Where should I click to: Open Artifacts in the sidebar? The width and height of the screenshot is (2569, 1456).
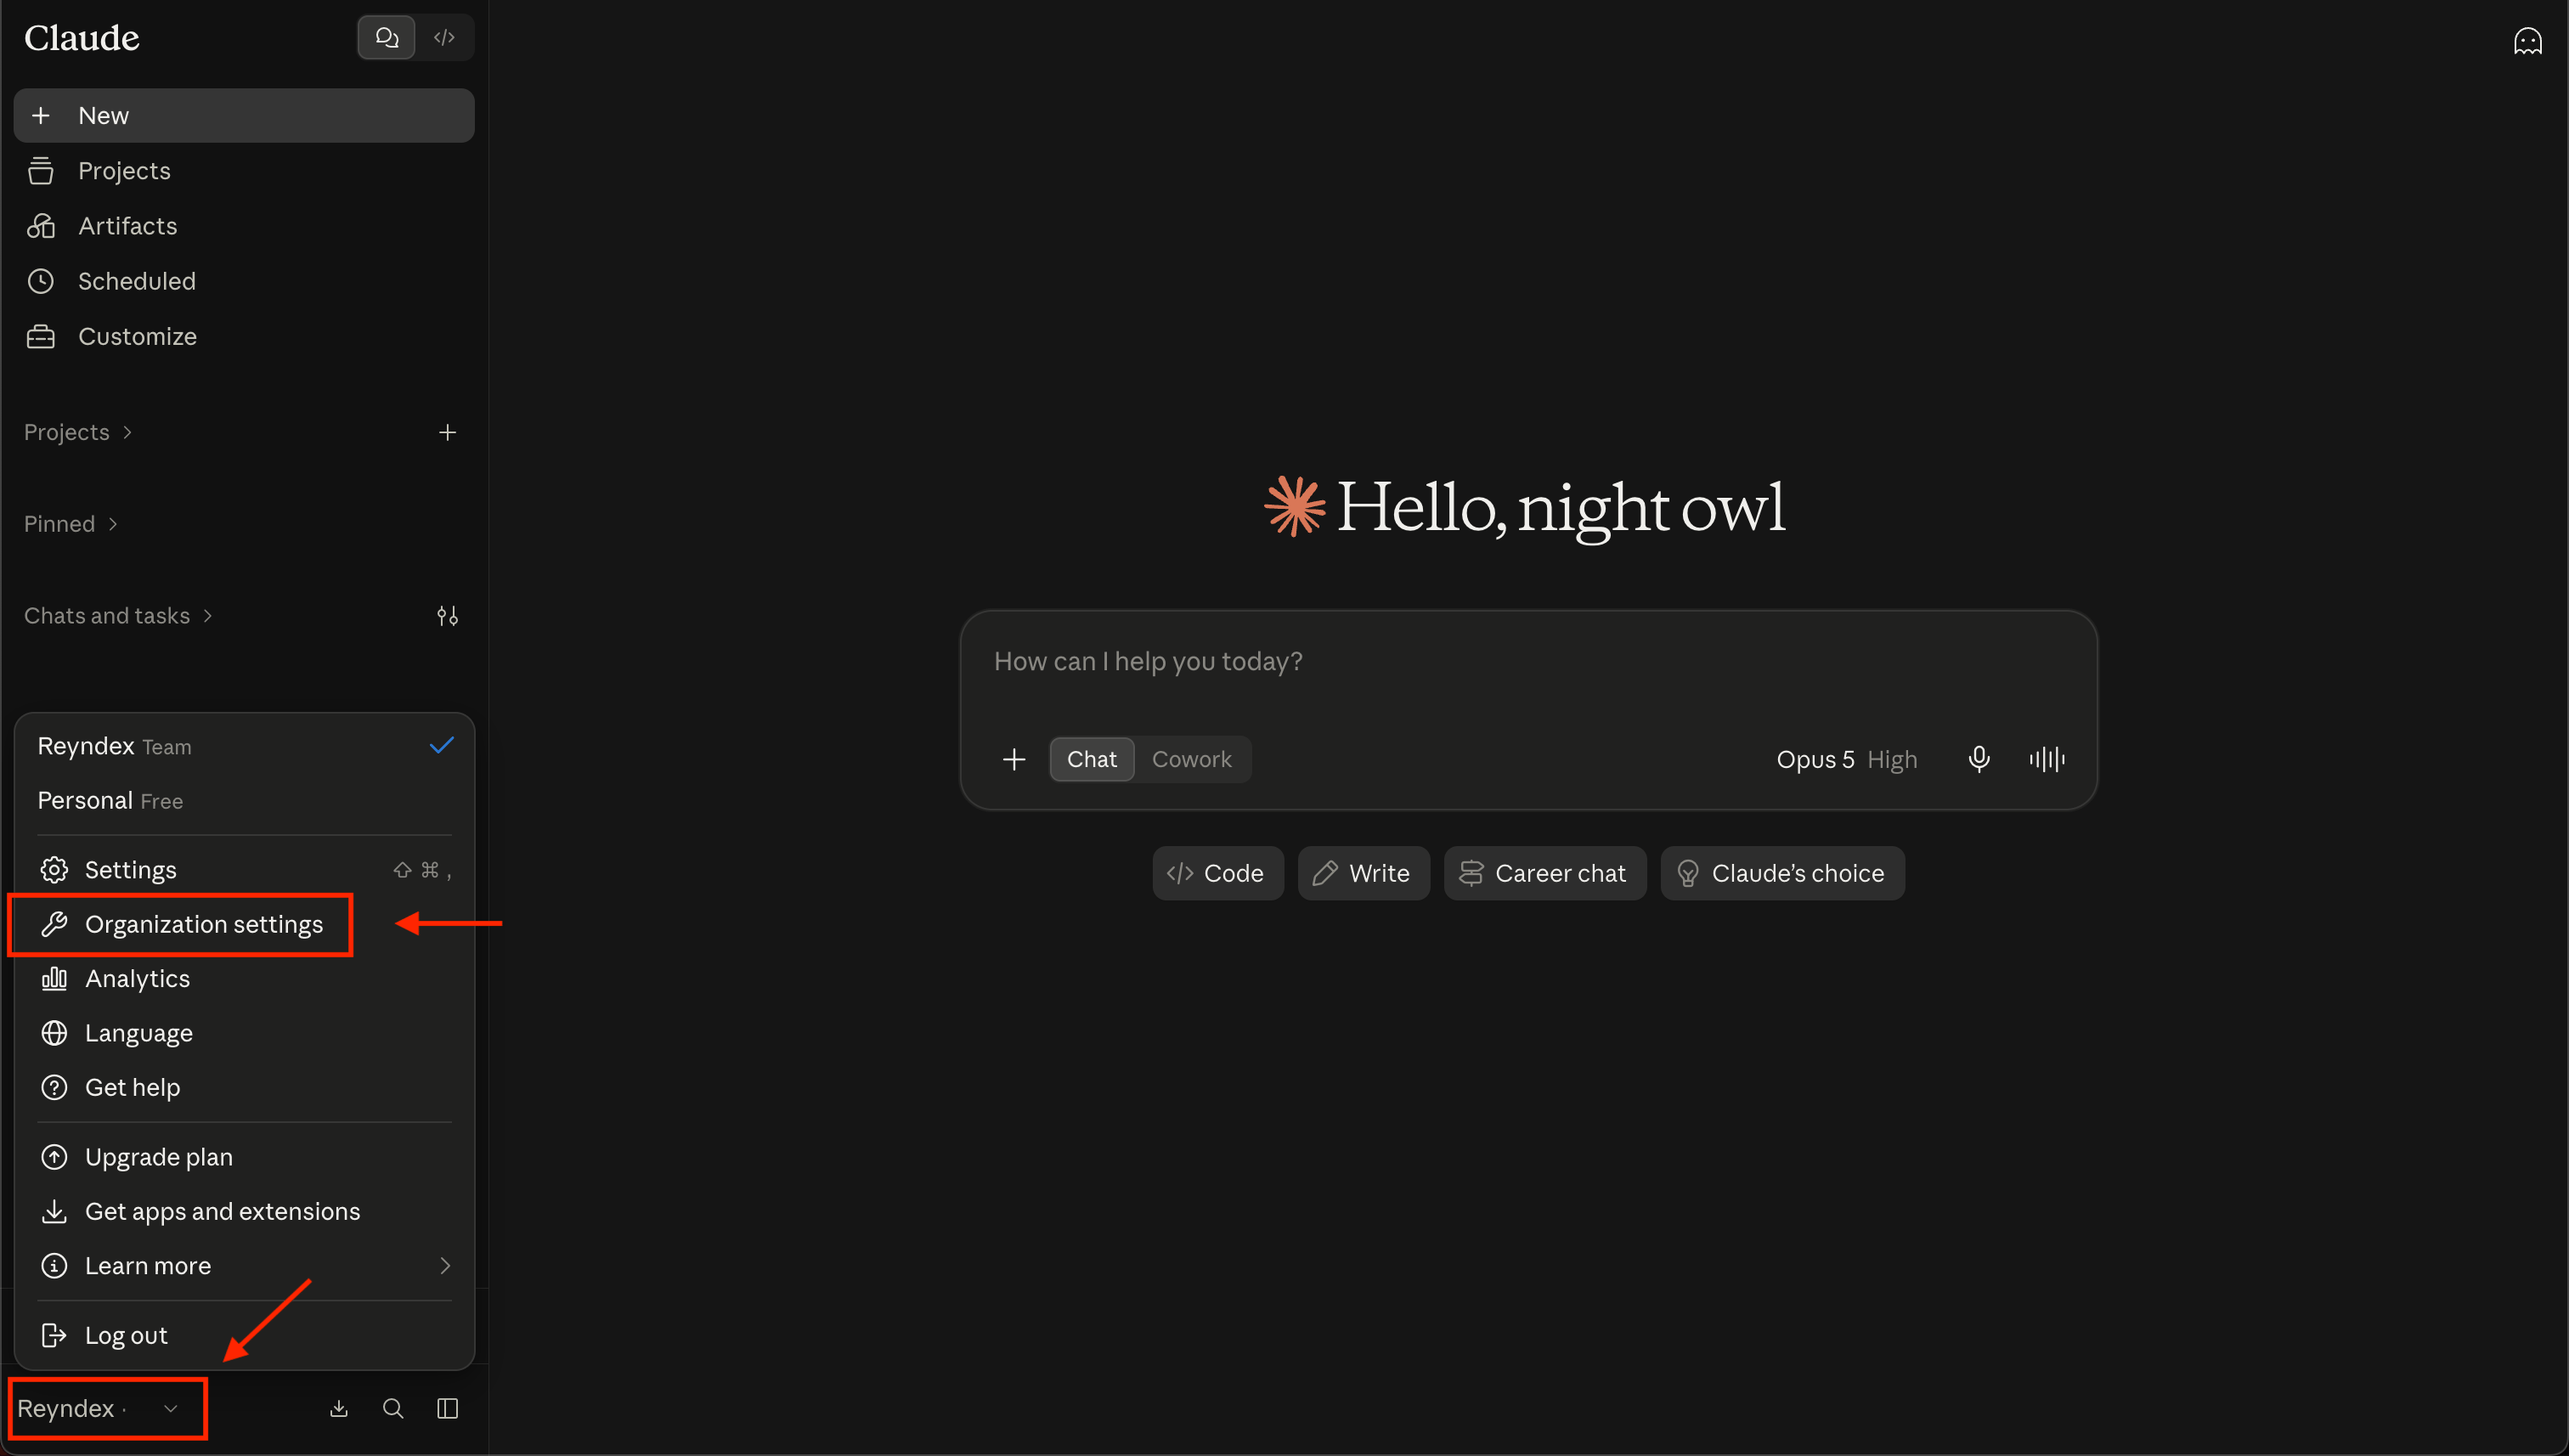pos(244,226)
